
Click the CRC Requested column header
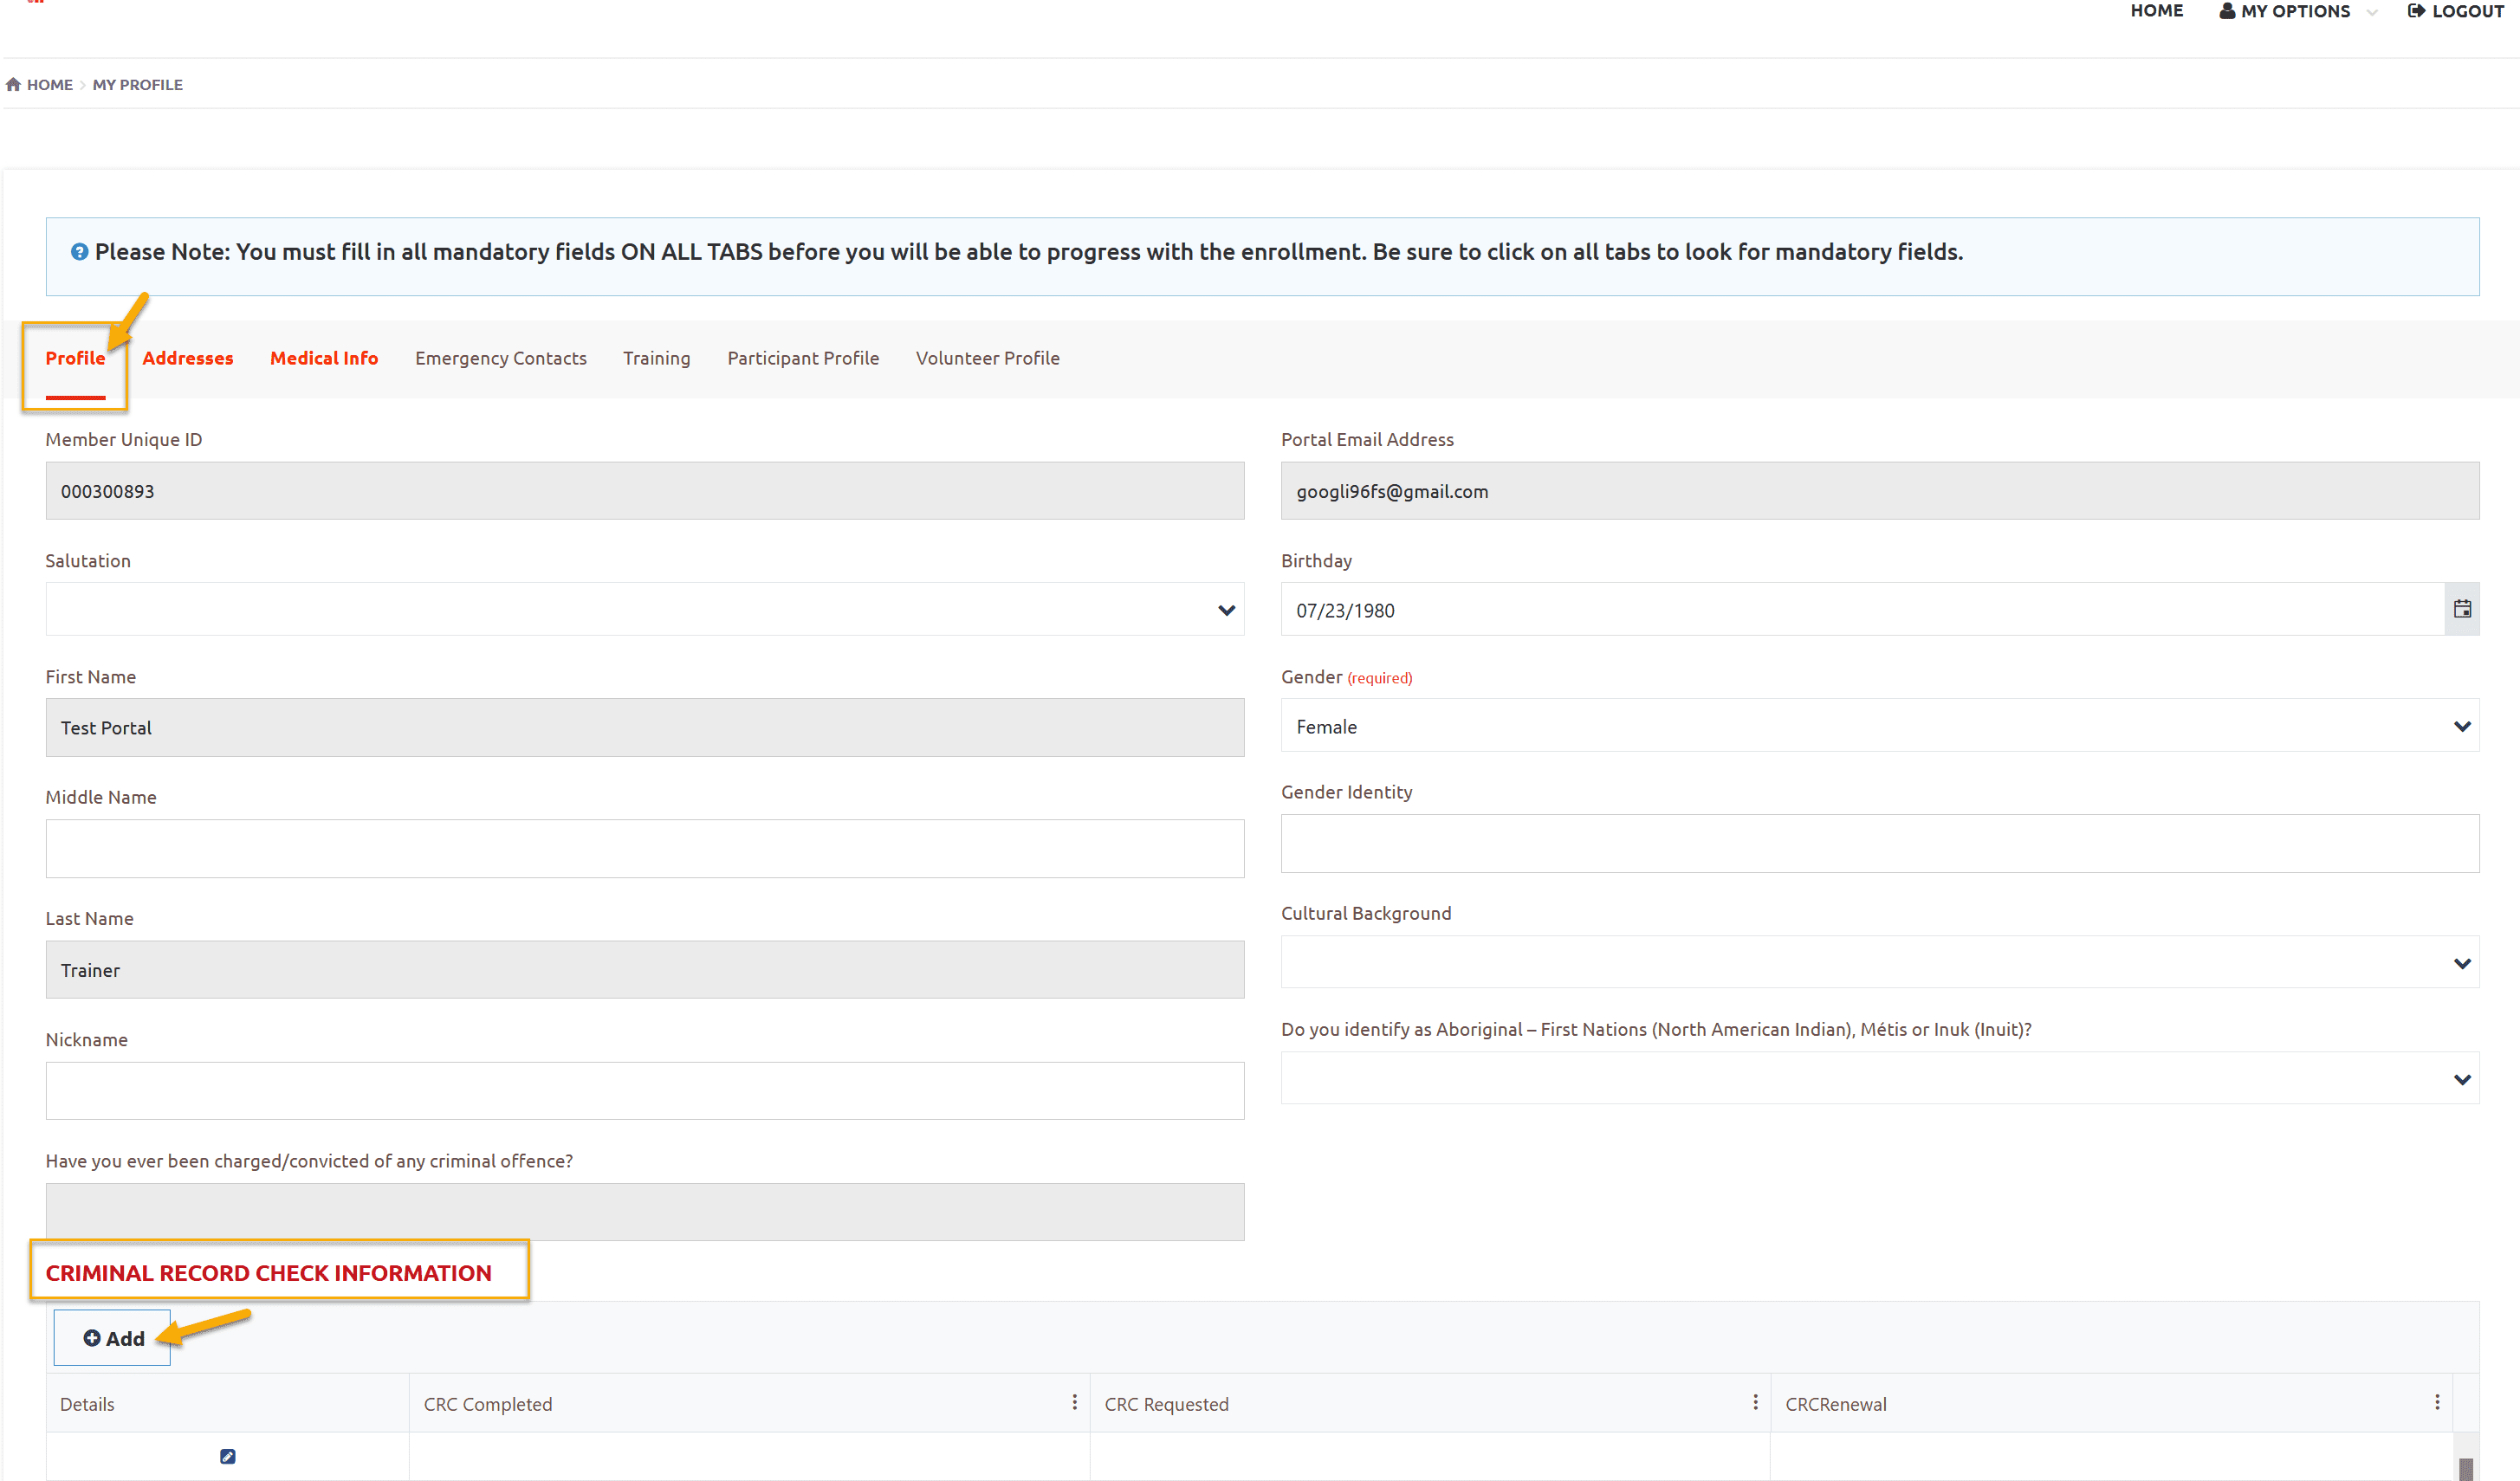(x=1166, y=1404)
